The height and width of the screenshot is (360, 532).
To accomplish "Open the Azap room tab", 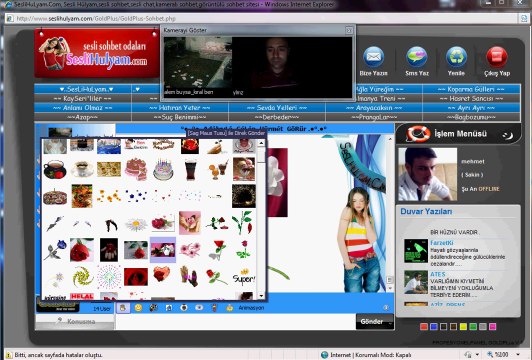I will tap(83, 117).
